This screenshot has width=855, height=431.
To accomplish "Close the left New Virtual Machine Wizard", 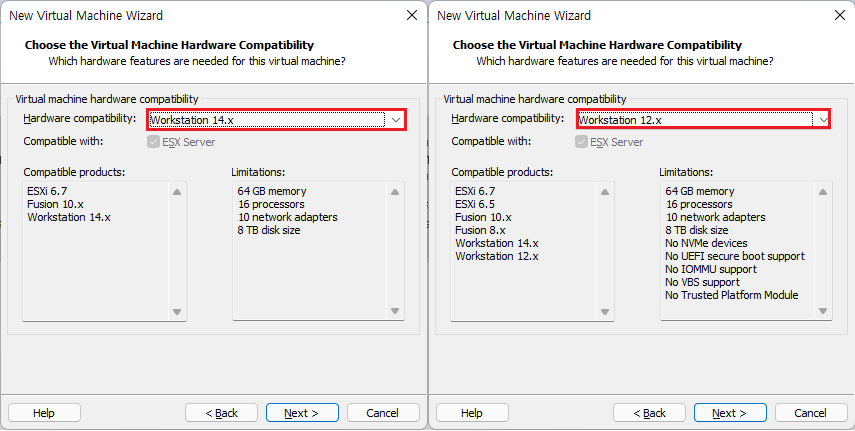I will pos(412,15).
